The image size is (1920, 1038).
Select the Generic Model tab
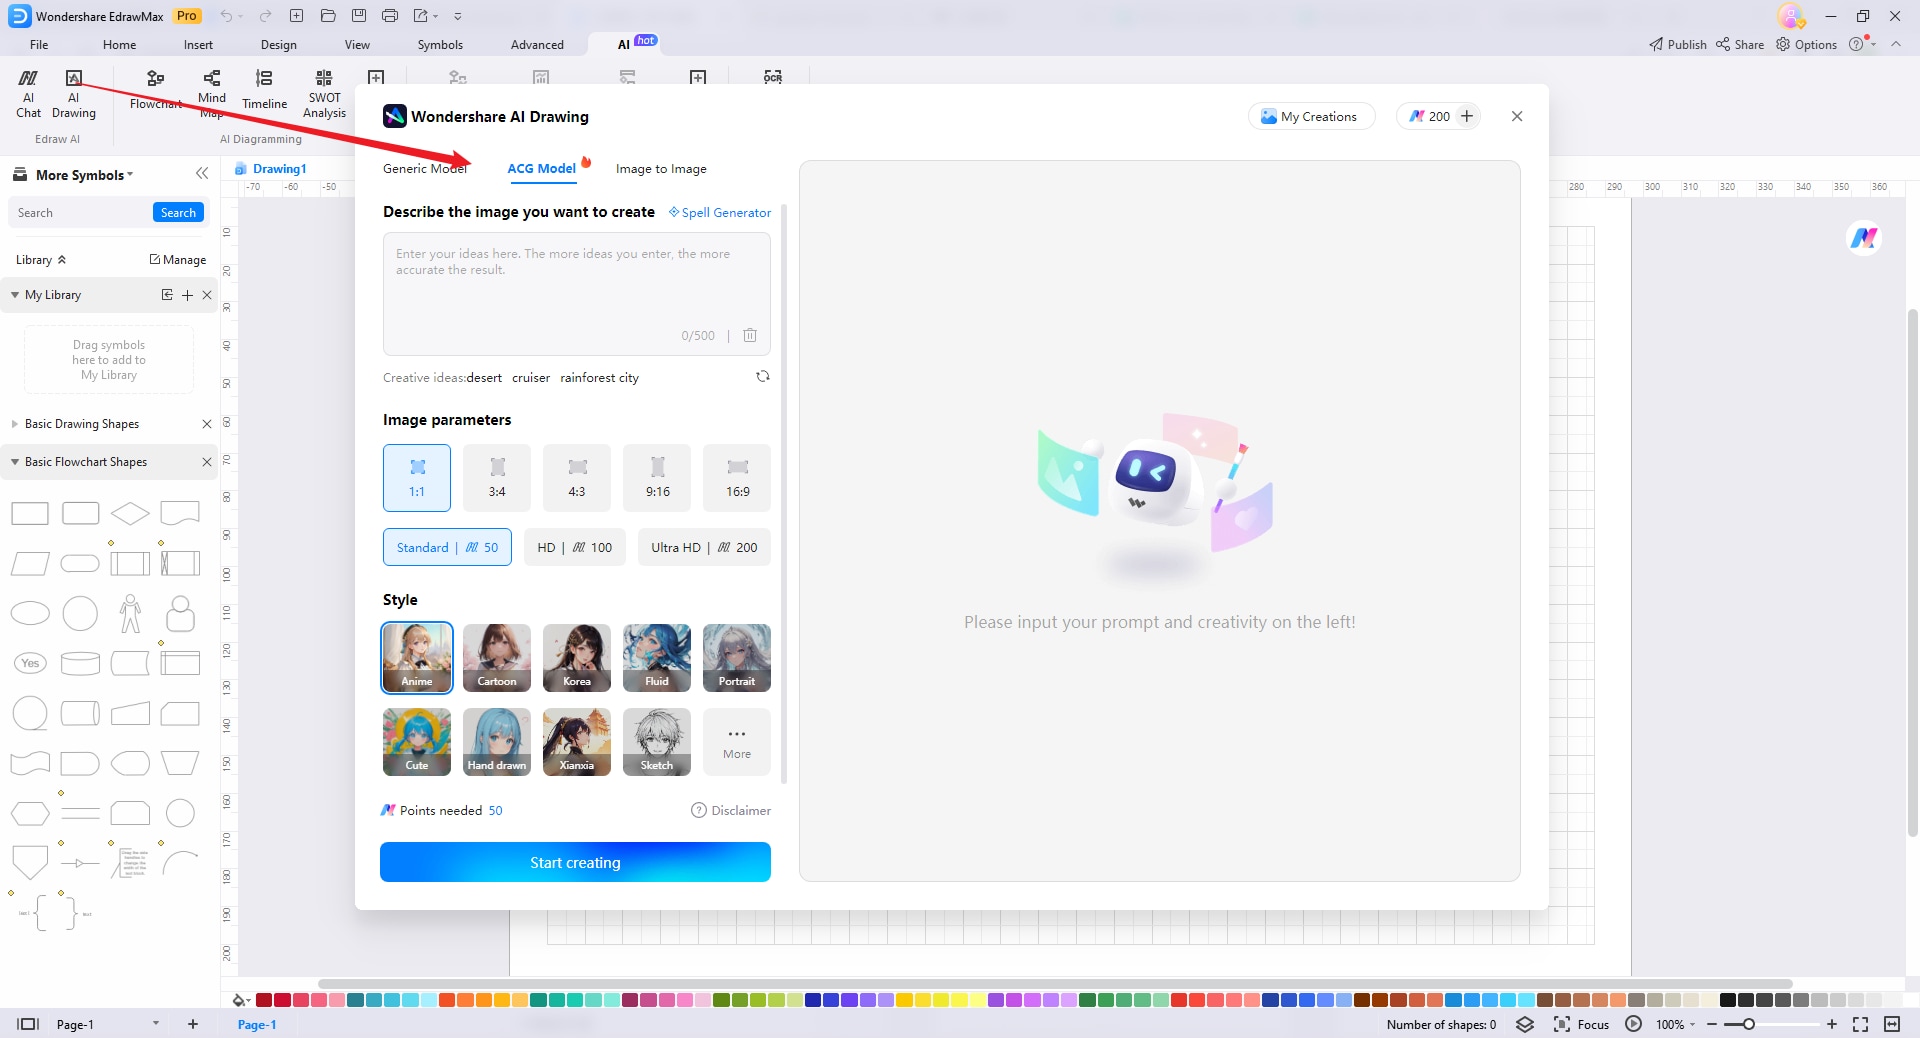click(425, 169)
